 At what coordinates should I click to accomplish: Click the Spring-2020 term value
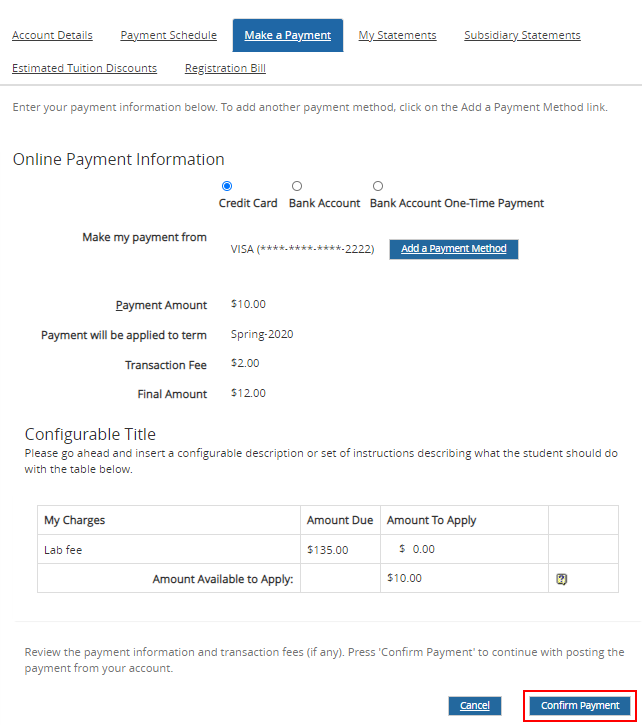click(262, 335)
